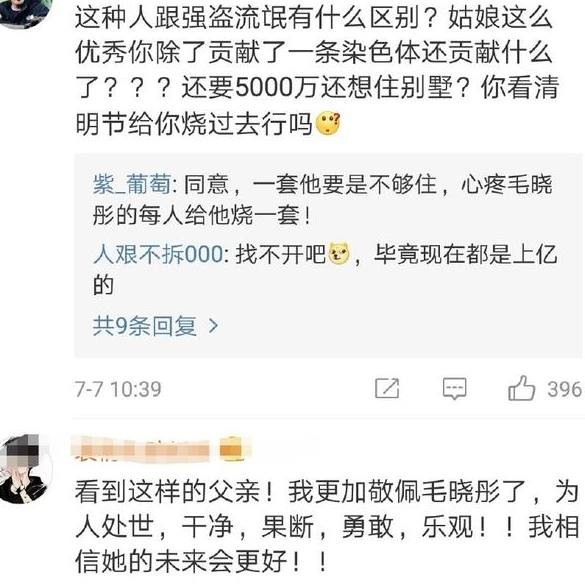View all replies via 共9条回复
The image size is (585, 586).
[x=145, y=326]
